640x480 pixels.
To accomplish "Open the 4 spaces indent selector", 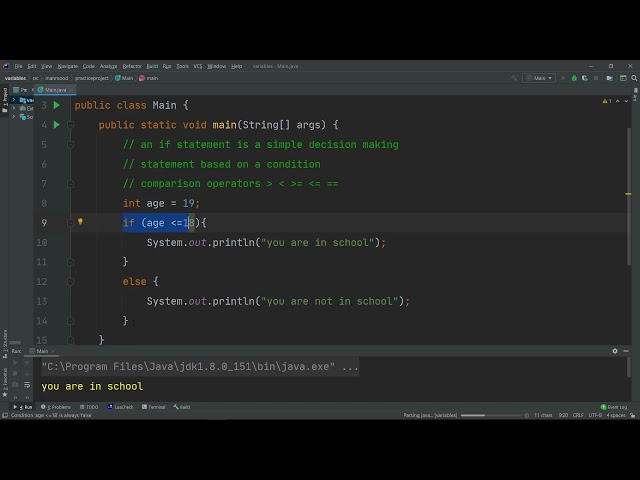I will point(616,415).
